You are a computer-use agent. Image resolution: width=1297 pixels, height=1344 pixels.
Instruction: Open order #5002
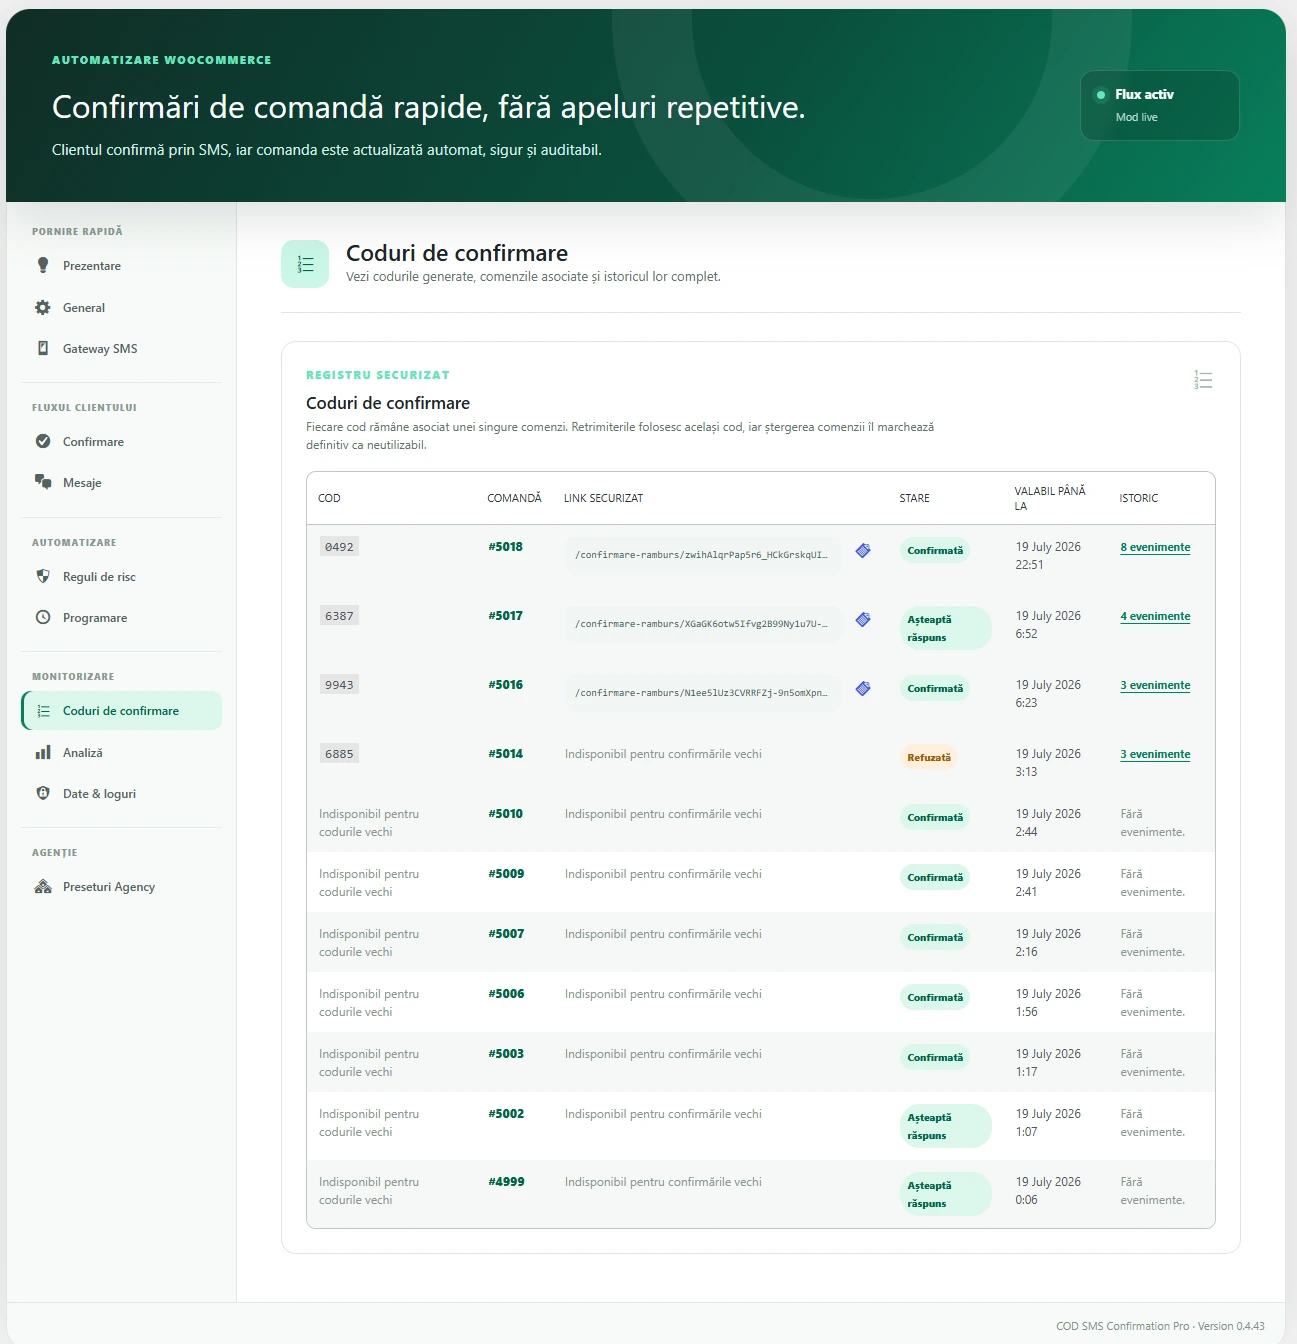click(x=506, y=1114)
